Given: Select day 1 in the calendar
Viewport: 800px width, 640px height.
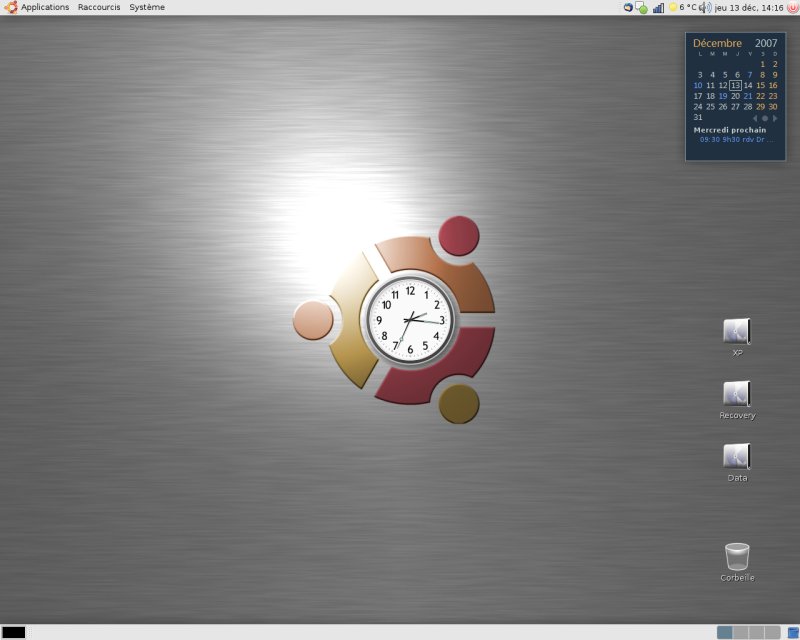Looking at the screenshot, I should point(763,64).
